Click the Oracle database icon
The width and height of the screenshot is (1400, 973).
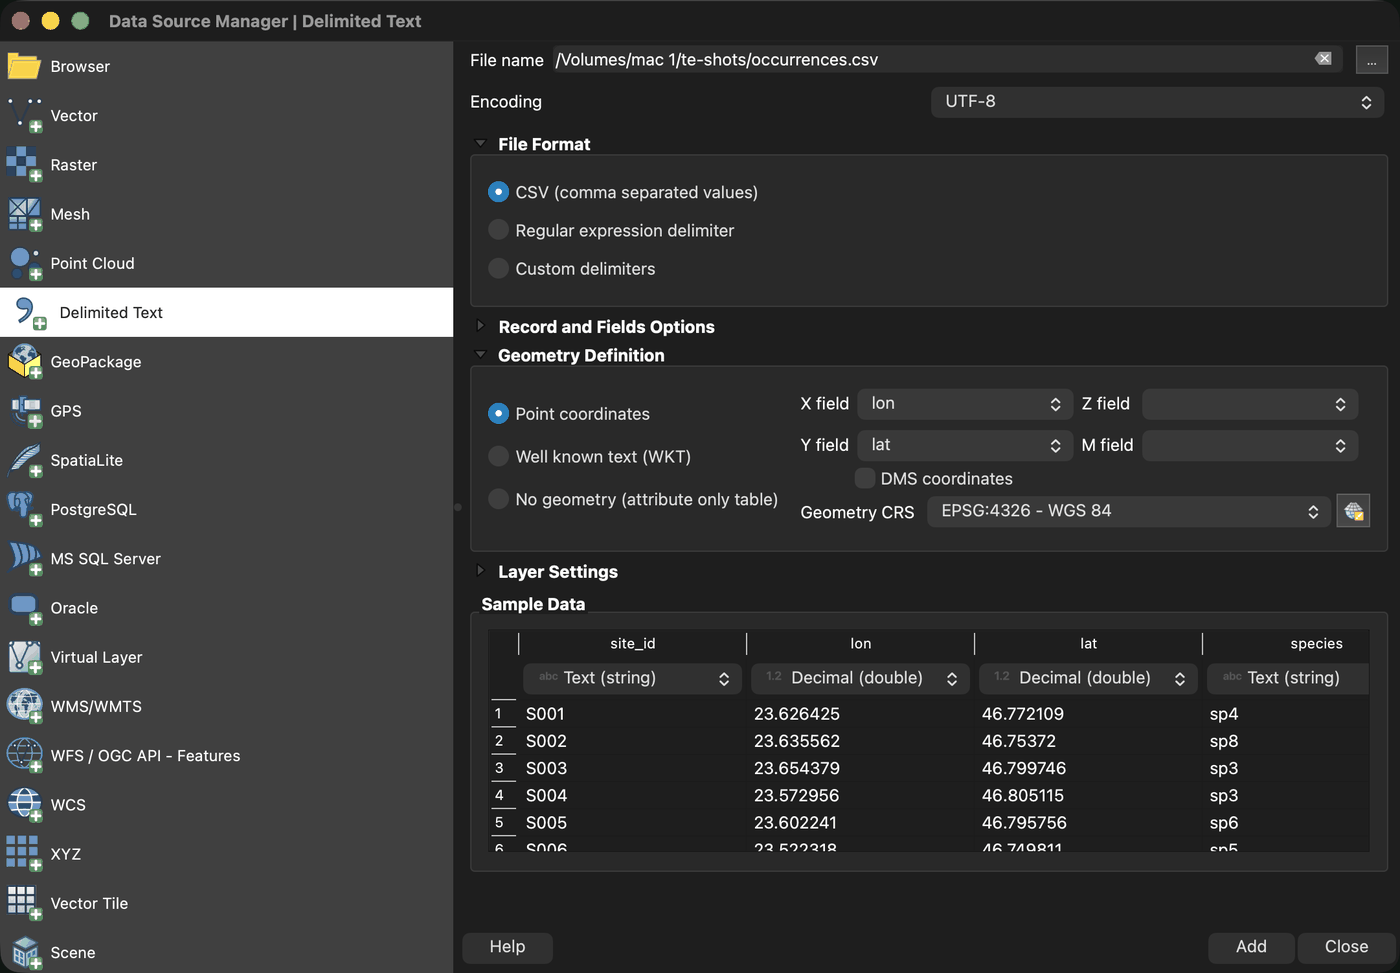(24, 607)
